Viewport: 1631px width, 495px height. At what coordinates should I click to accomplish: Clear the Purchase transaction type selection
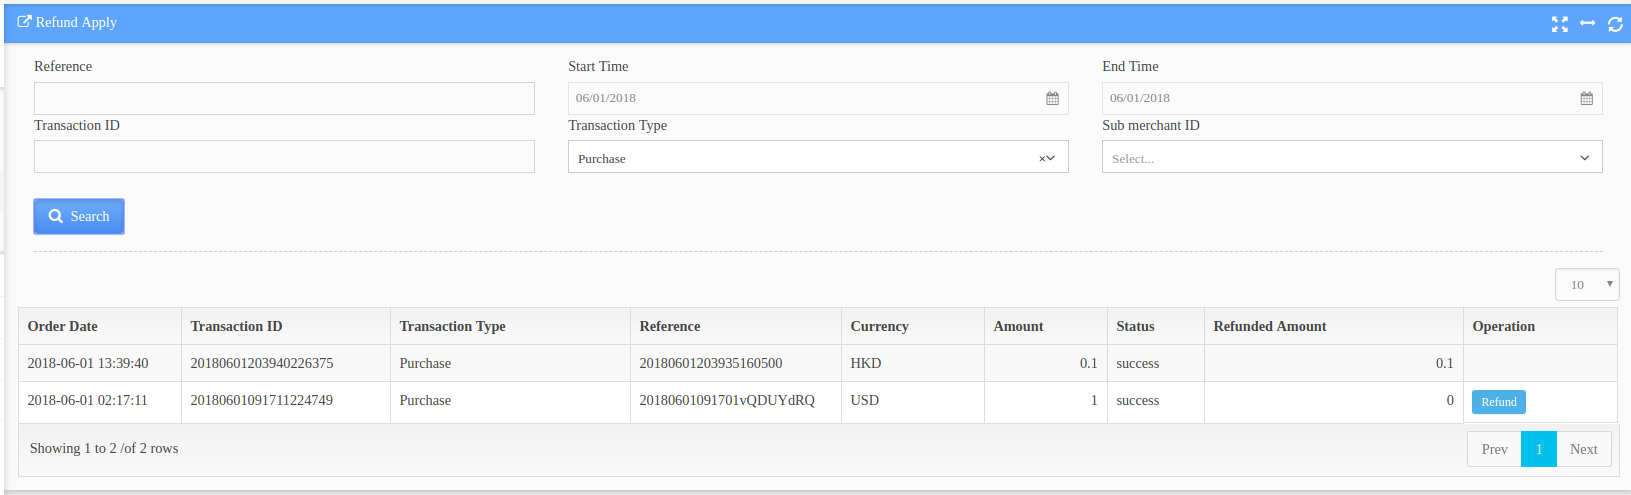coord(1041,158)
